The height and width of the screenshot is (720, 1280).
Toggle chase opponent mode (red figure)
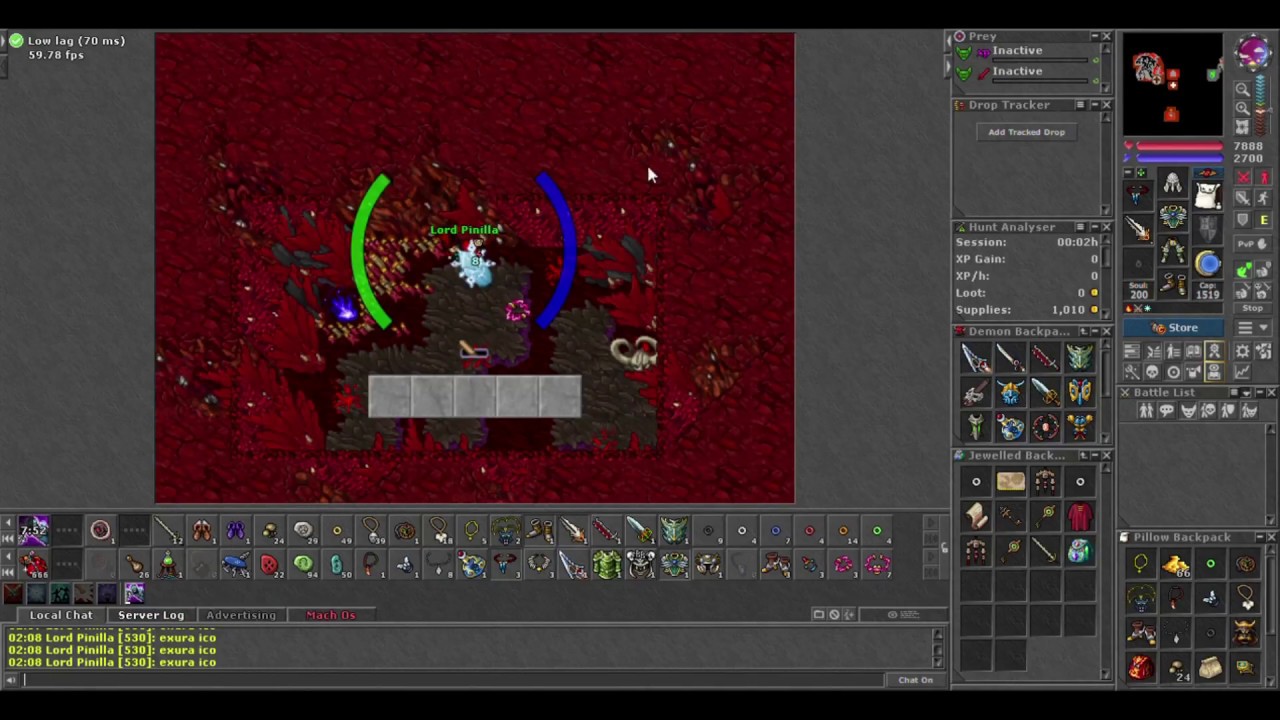pyautogui.click(x=1264, y=176)
